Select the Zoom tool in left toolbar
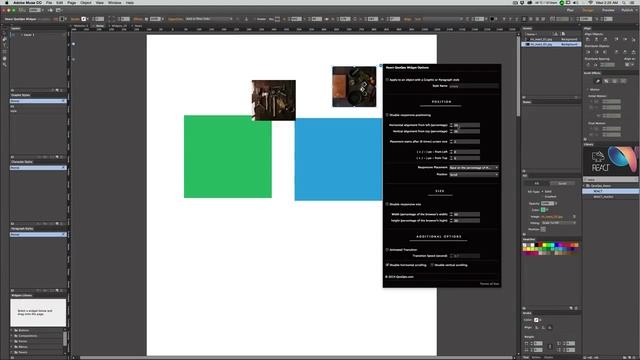This screenshot has width=640, height=360. point(4,65)
